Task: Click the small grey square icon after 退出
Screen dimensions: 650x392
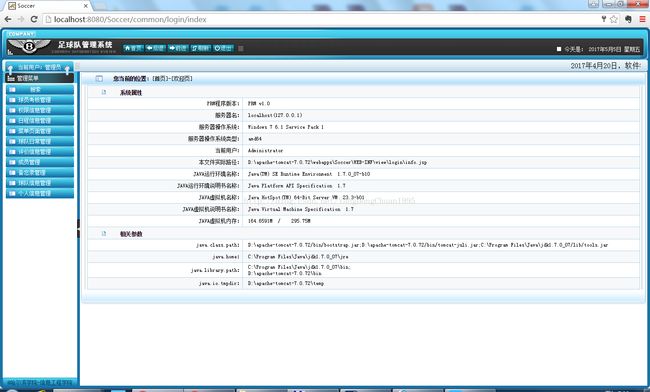Action: coord(240,48)
